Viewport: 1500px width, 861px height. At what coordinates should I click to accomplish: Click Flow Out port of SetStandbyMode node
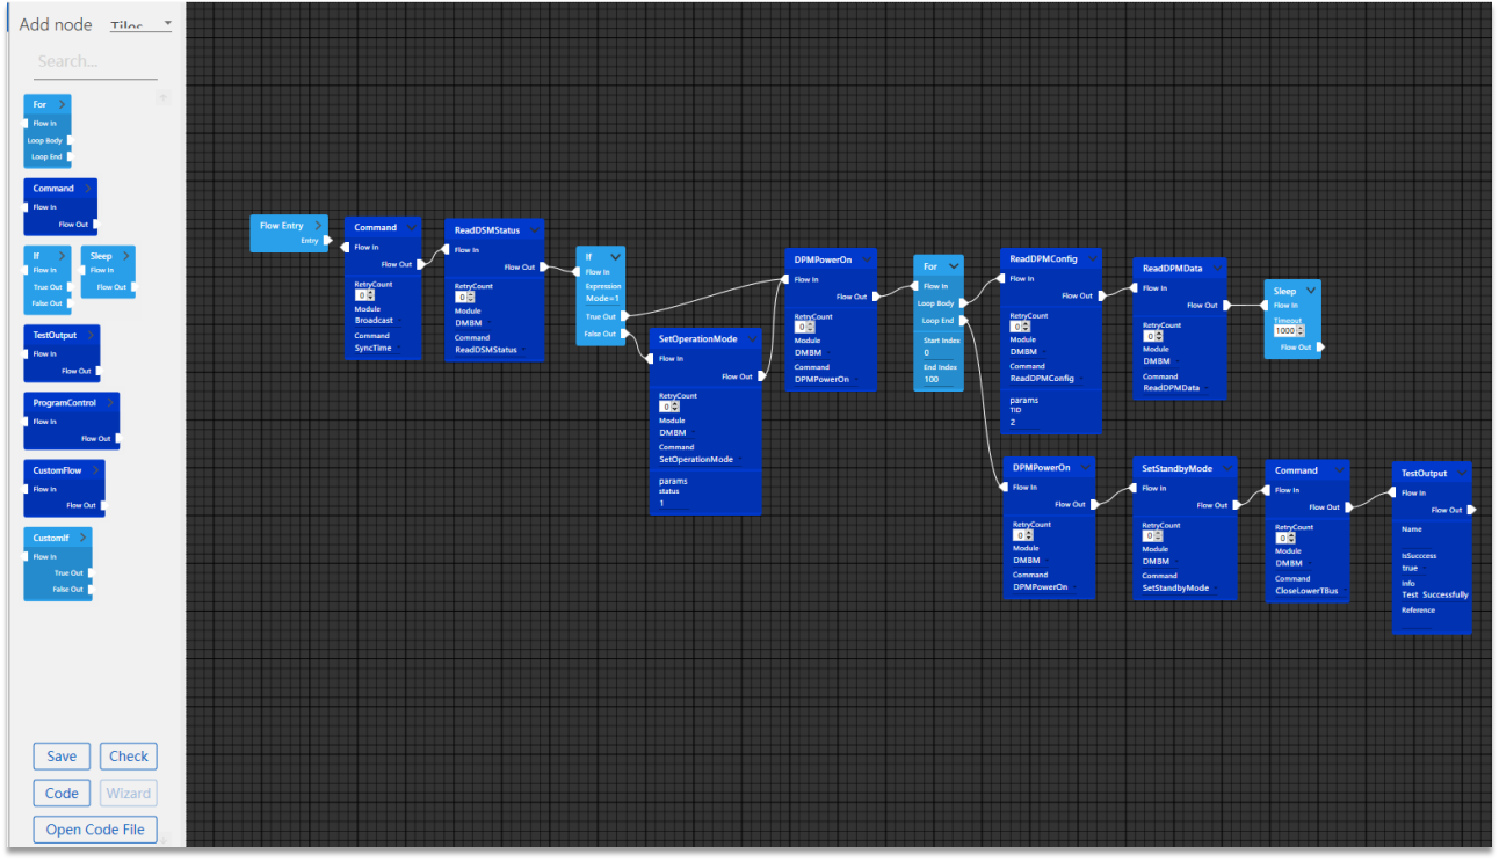pos(1236,505)
